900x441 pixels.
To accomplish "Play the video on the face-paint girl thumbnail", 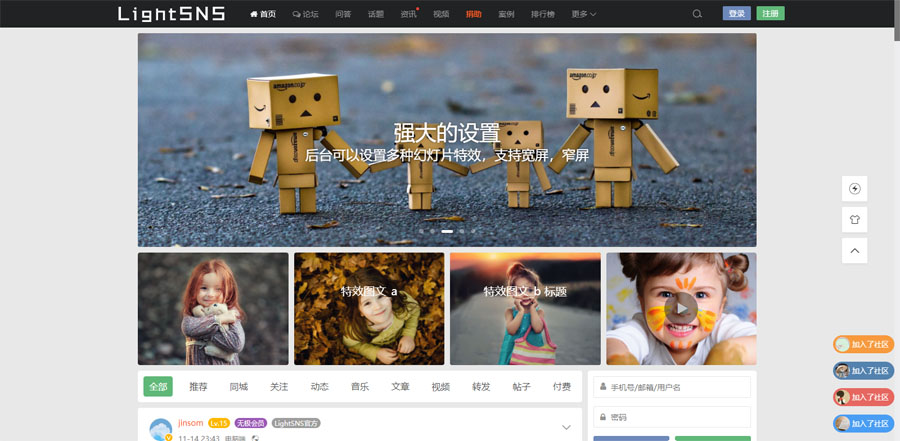I will point(681,309).
